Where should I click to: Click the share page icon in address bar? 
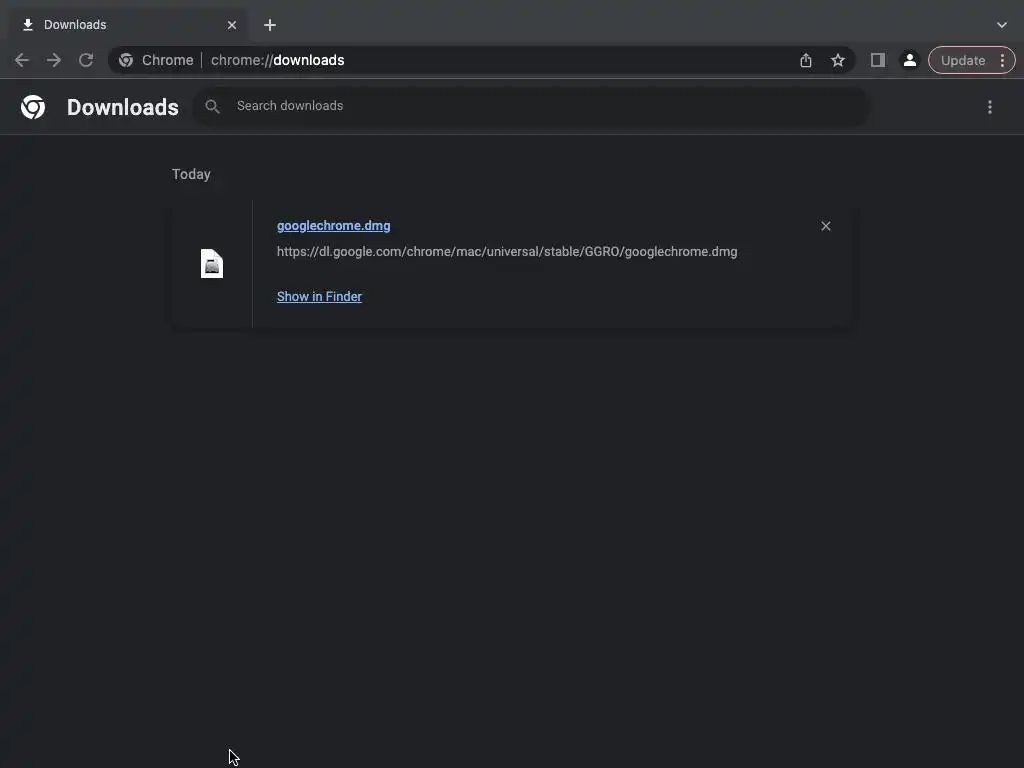tap(806, 60)
